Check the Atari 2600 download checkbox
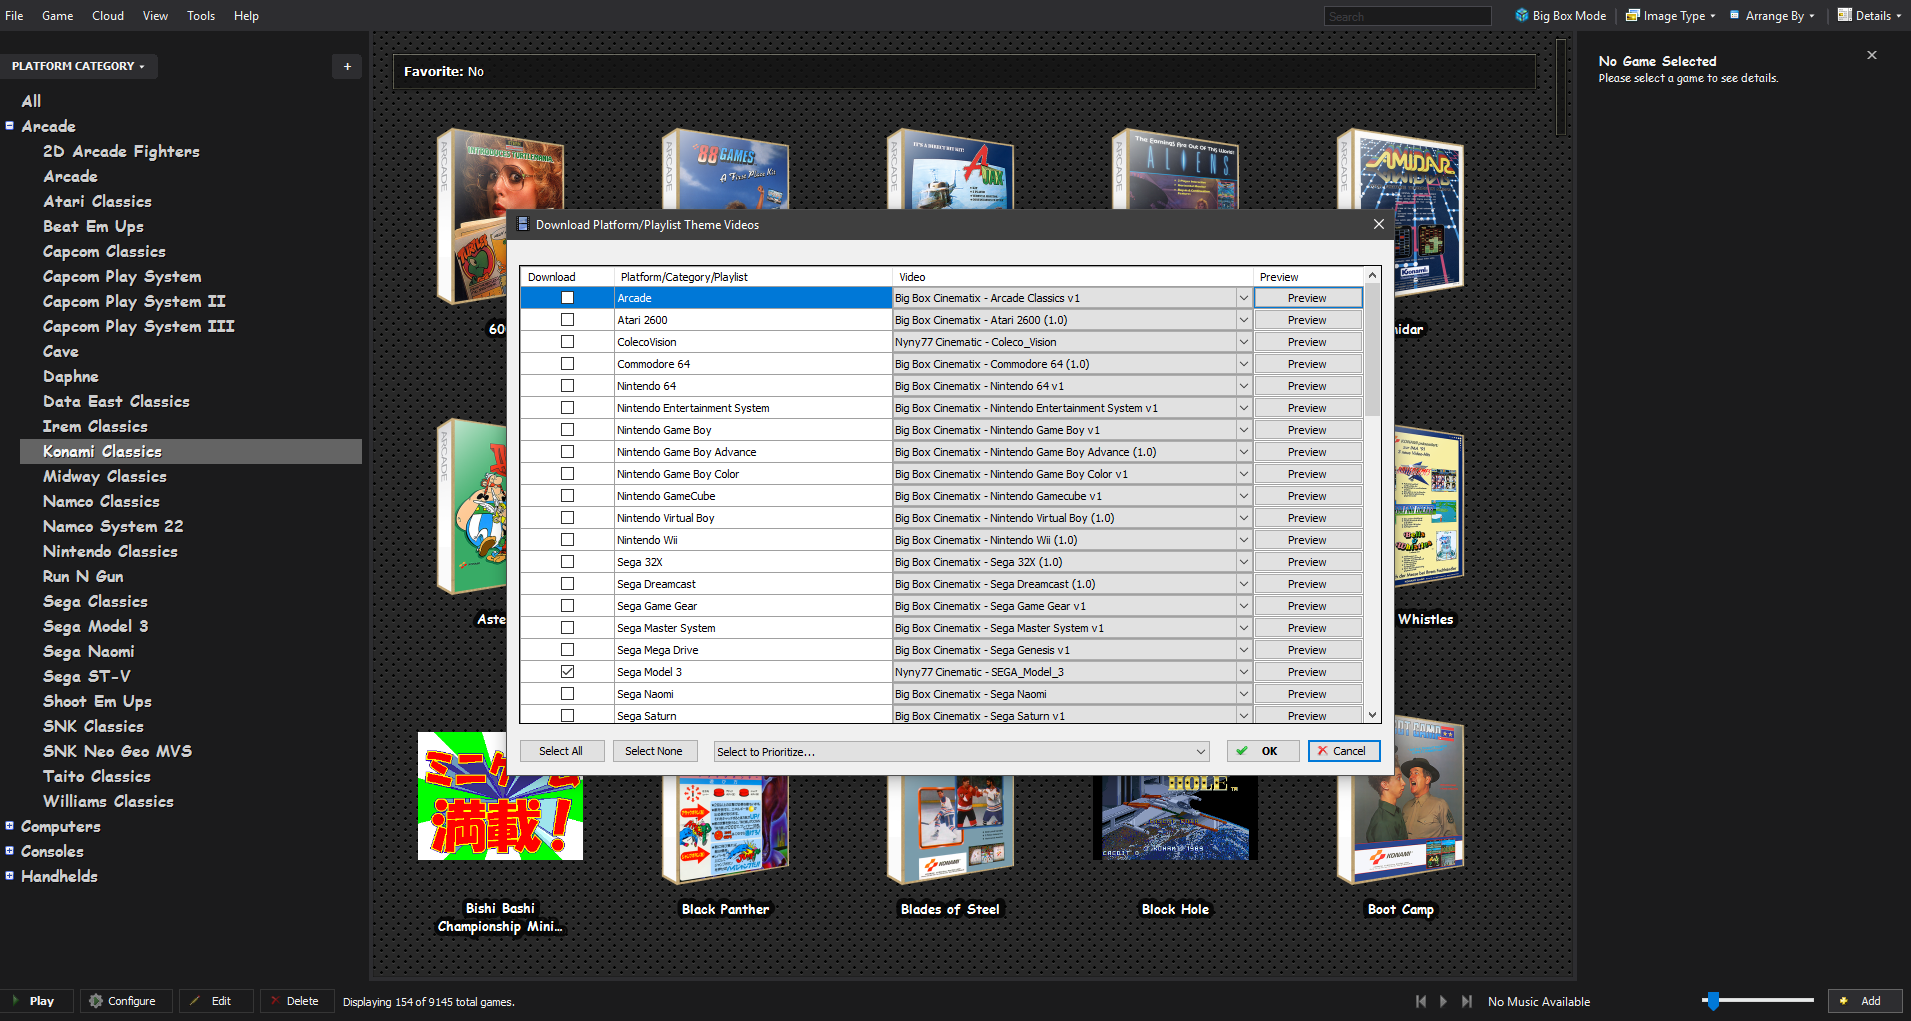This screenshot has height=1021, width=1911. click(x=567, y=320)
